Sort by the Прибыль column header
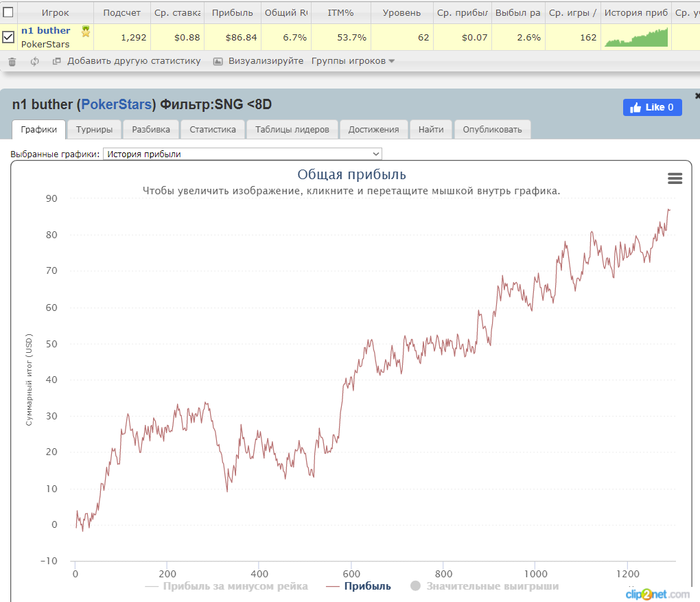This screenshot has height=602, width=700. click(232, 13)
